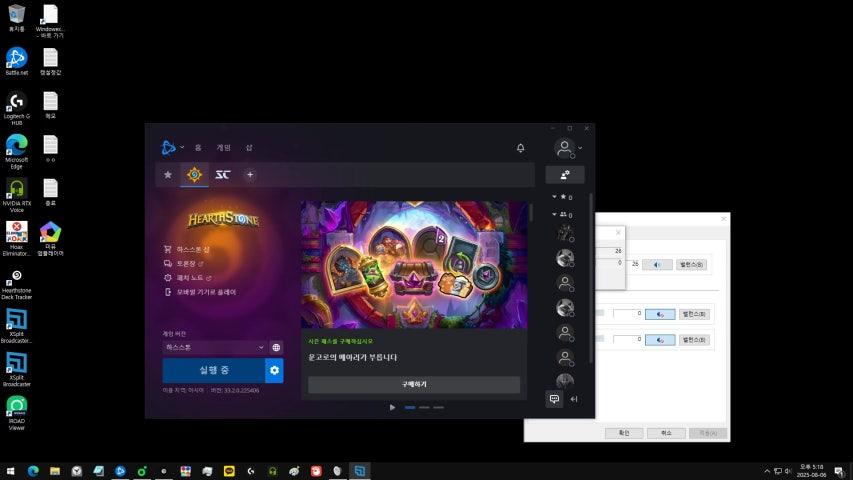
Task: Close the small popup with its X
Action: click(618, 232)
